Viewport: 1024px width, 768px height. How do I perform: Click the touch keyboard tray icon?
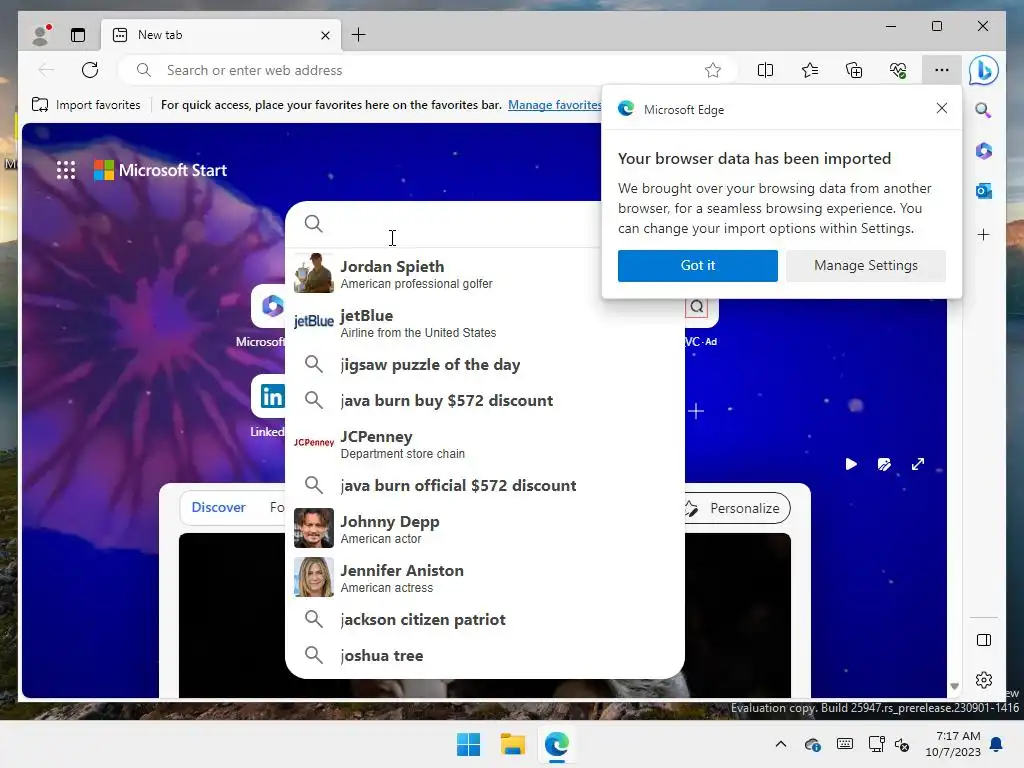coord(844,744)
